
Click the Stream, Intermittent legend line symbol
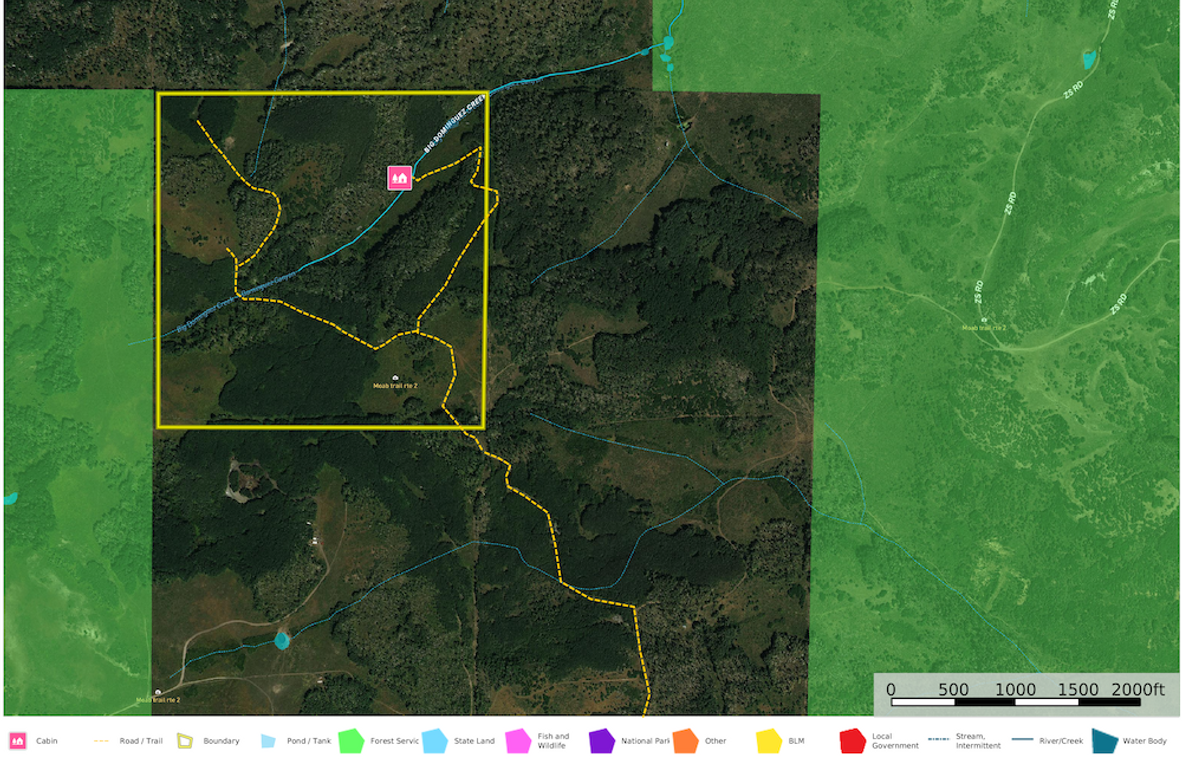tap(937, 740)
